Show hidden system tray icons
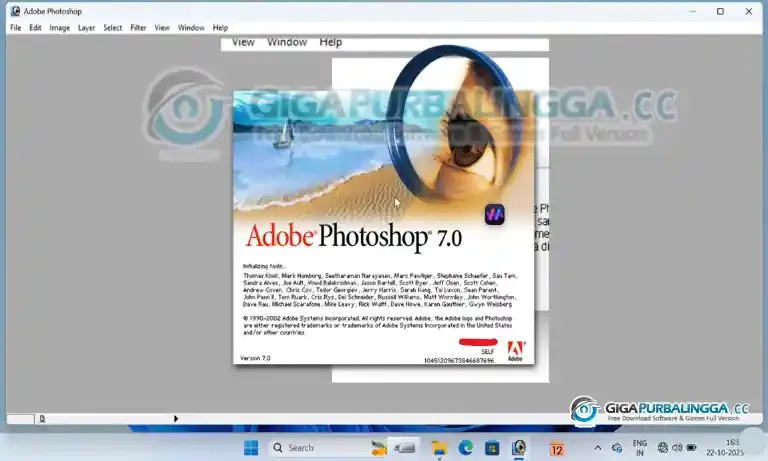This screenshot has width=768, height=461. (x=598, y=448)
